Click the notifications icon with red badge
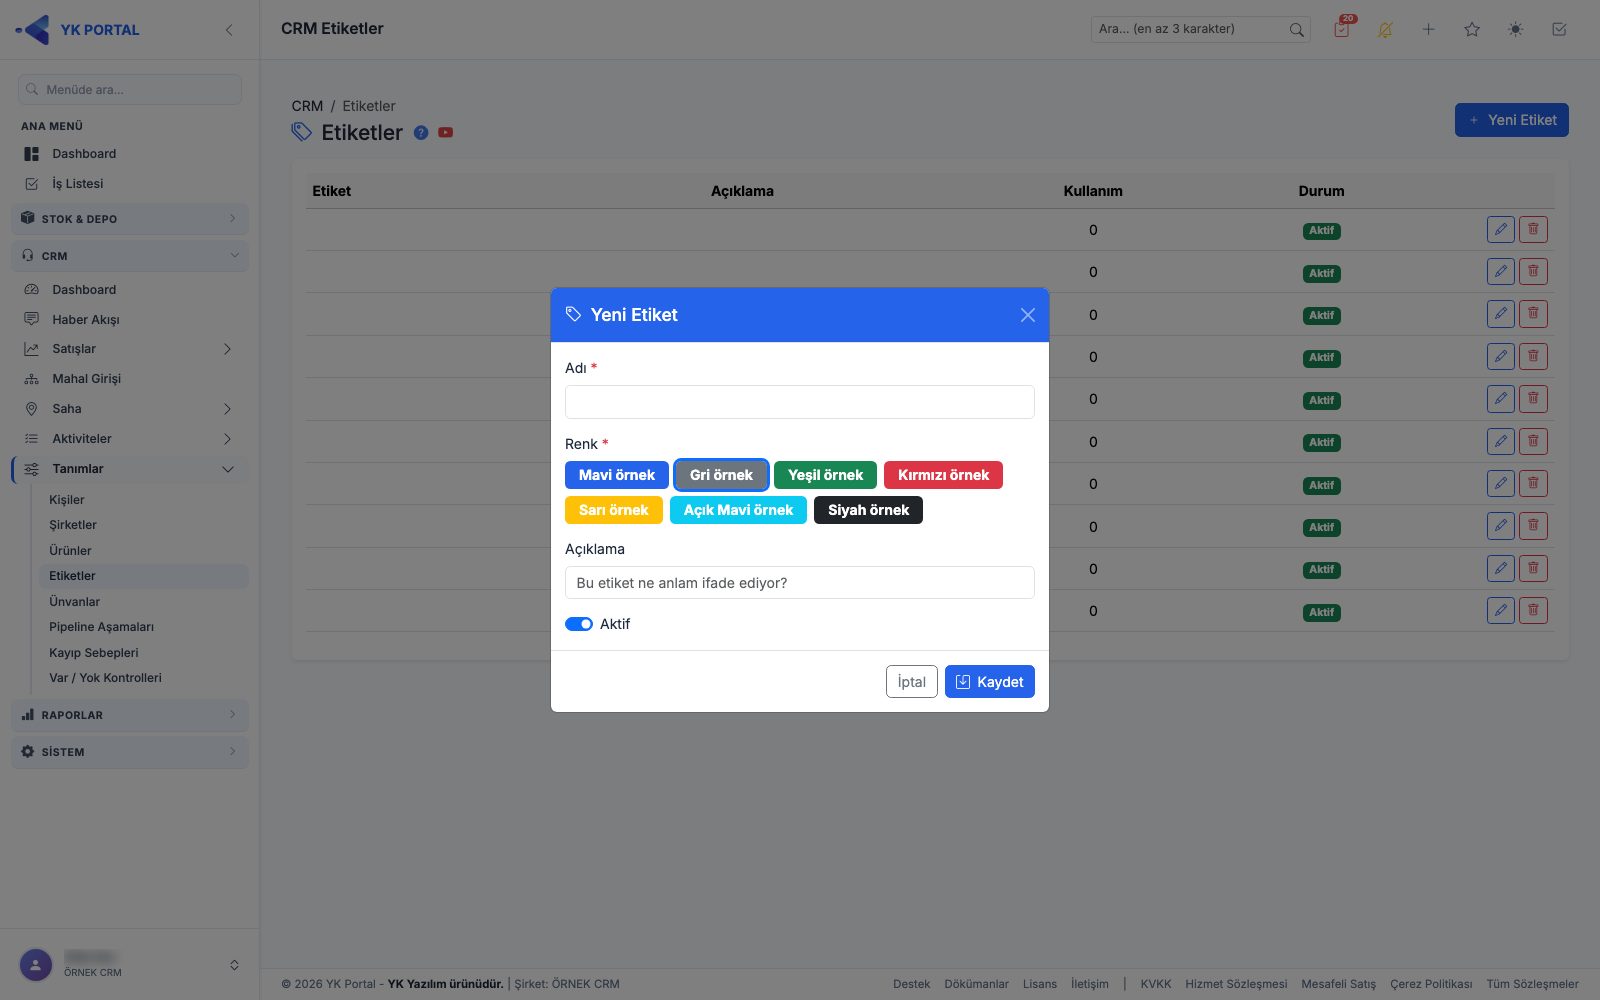 (x=1342, y=29)
